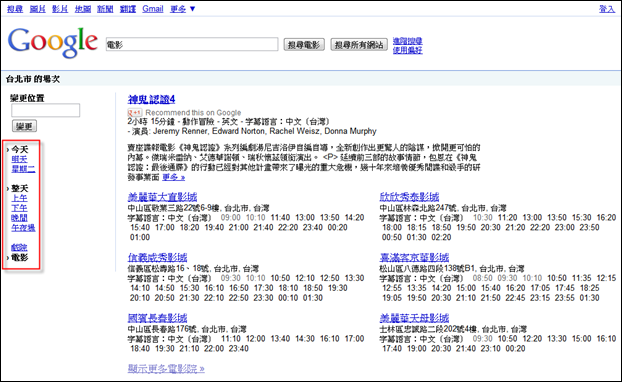Viewport: 622px width, 382px height.
Task: Open 地圖 in top navigation
Action: [83, 9]
